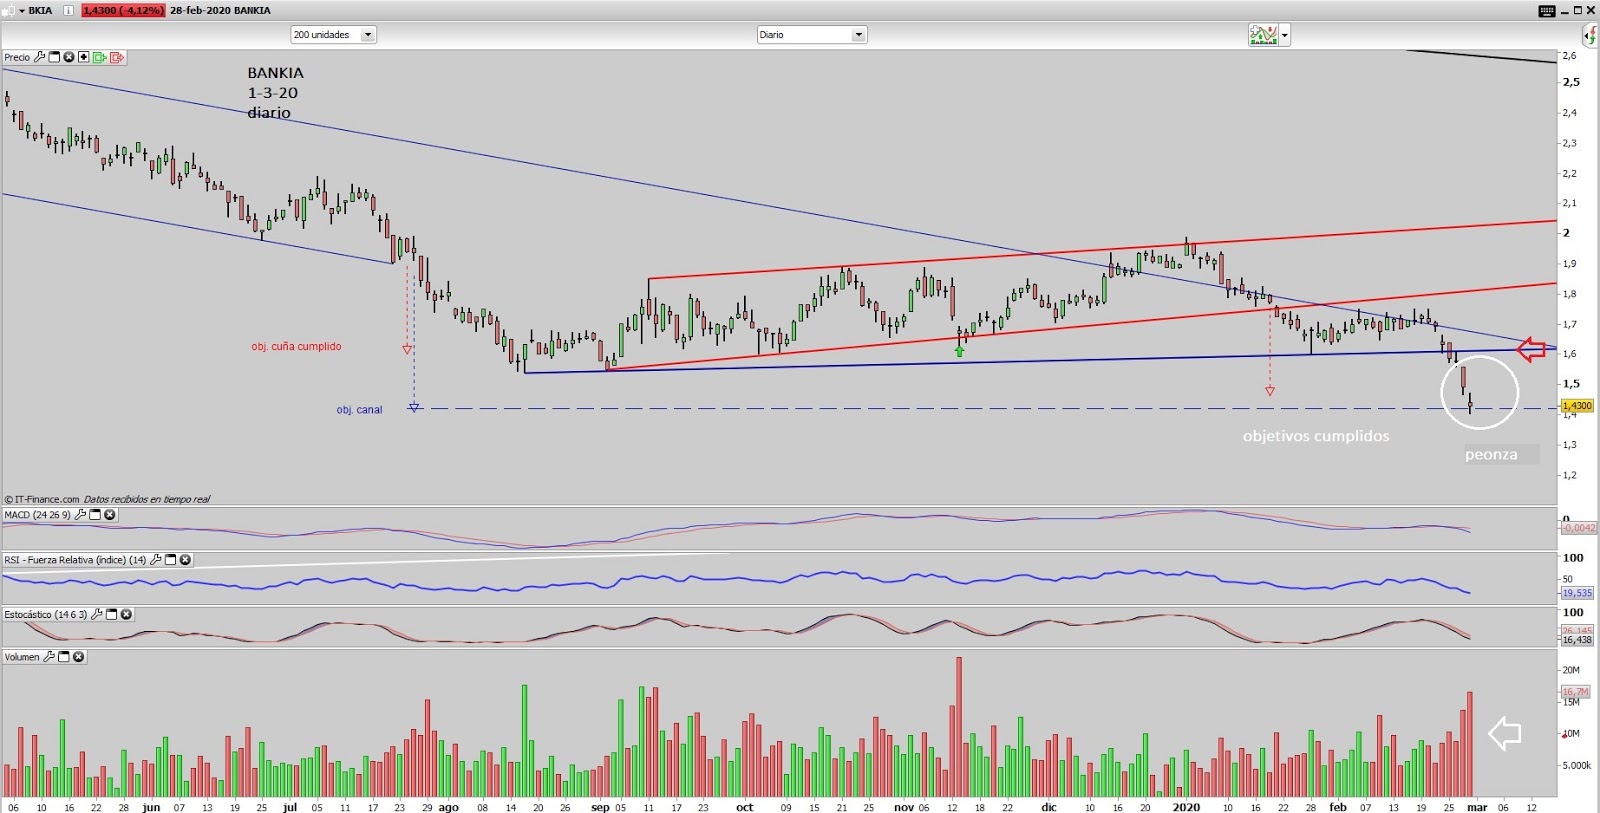Click the RSI - Fuerza Relativa (índice) (14) label
The width and height of the screenshot is (1600, 813).
tap(75, 560)
